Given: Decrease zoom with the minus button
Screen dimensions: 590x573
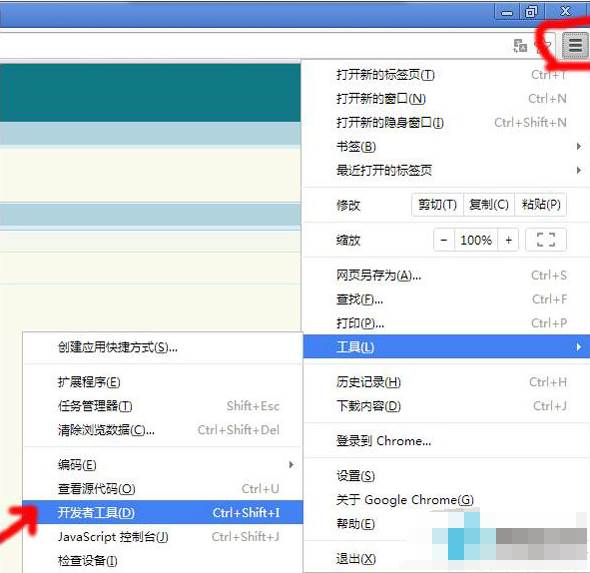Looking at the screenshot, I should point(444,240).
